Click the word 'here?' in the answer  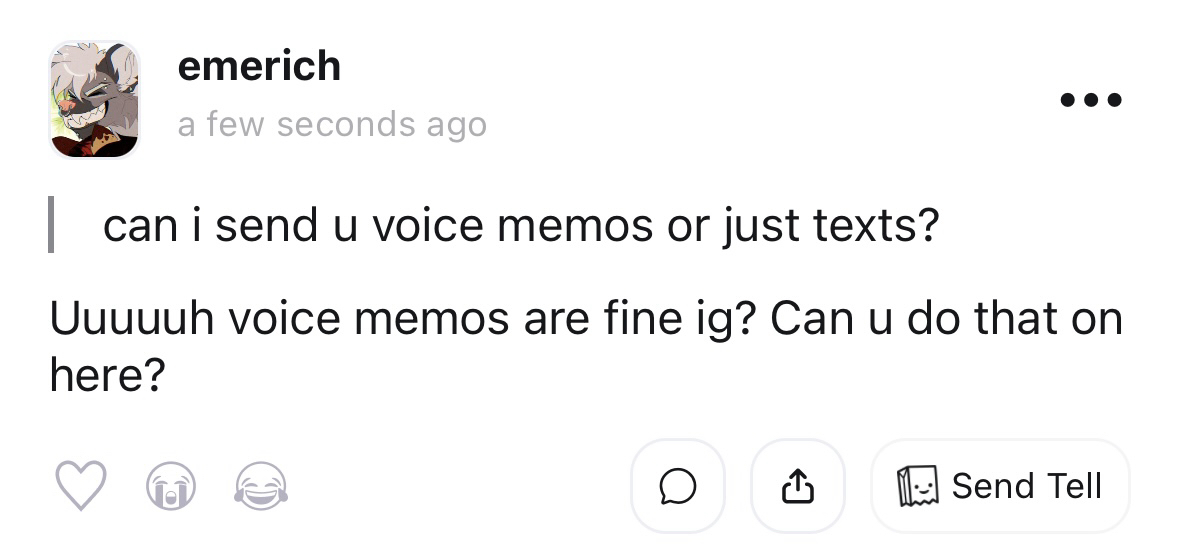106,375
